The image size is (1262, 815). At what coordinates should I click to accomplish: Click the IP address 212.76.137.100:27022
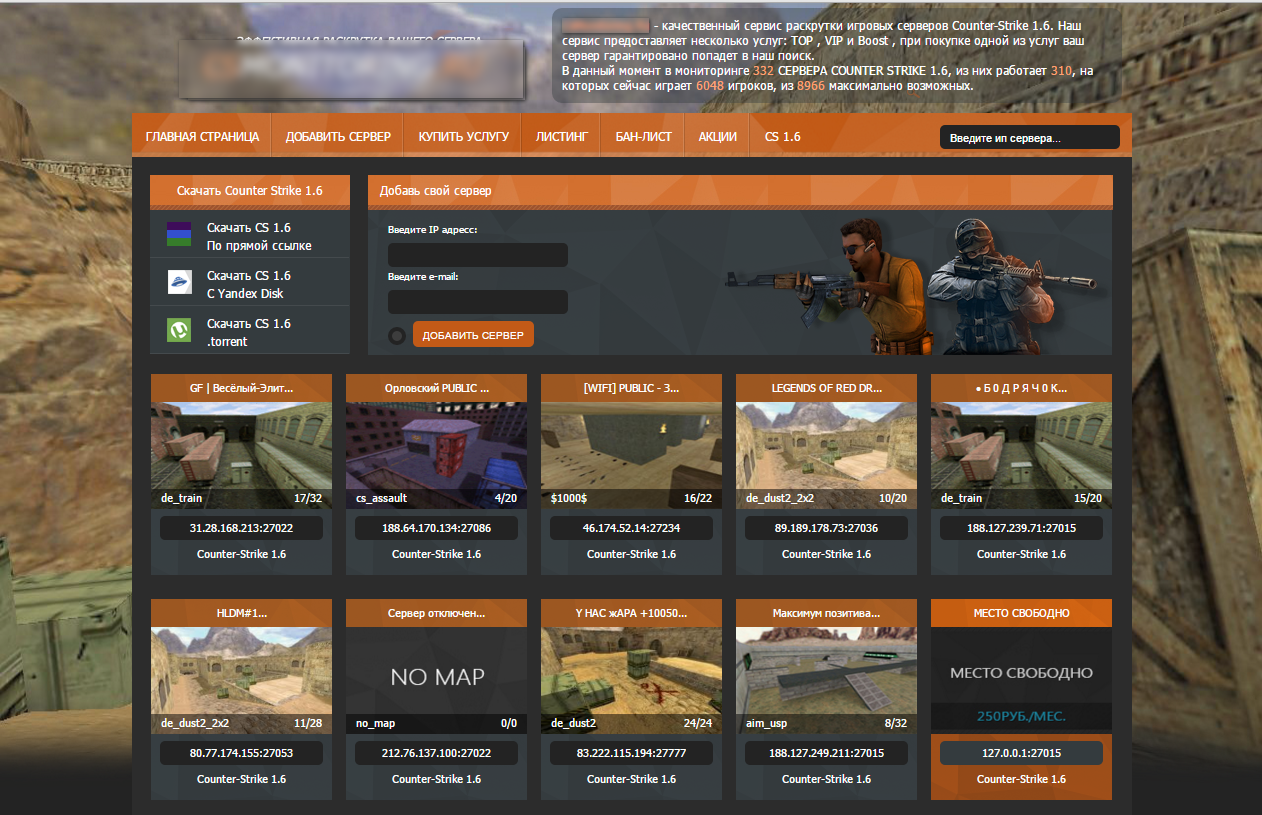436,753
